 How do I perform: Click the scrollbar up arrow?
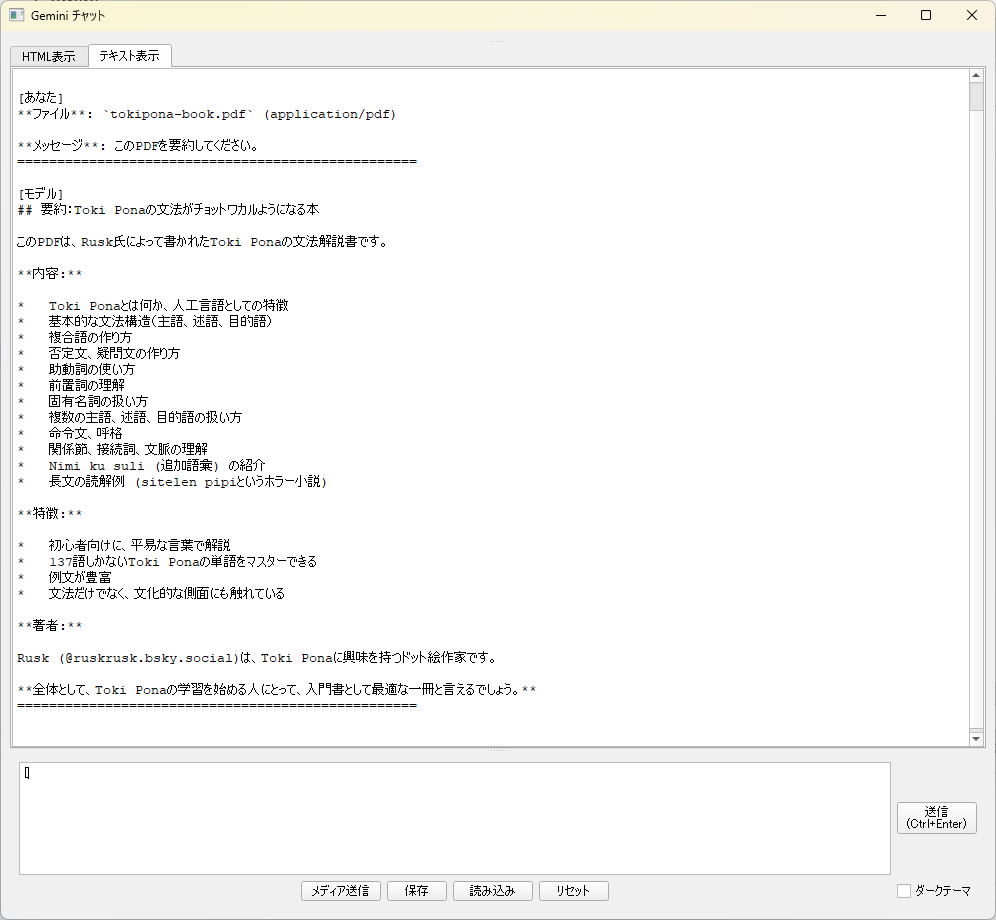976,76
